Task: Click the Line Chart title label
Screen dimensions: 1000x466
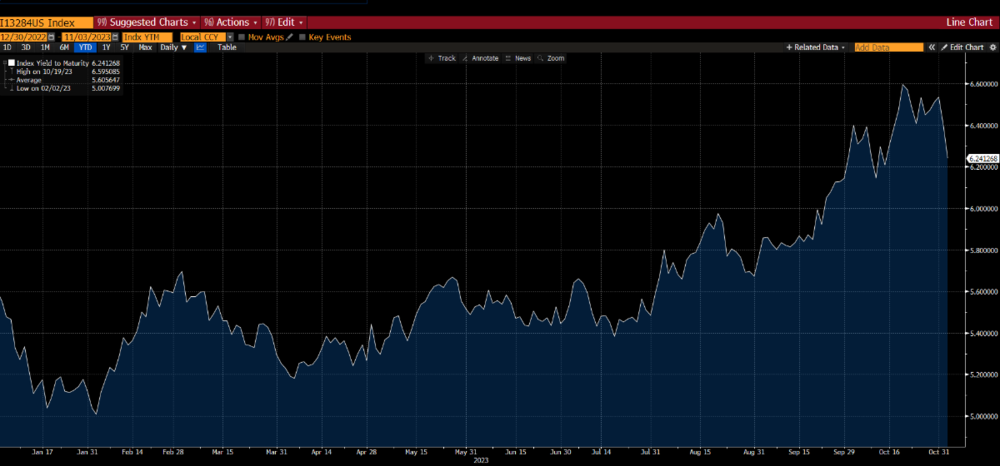Action: click(969, 22)
